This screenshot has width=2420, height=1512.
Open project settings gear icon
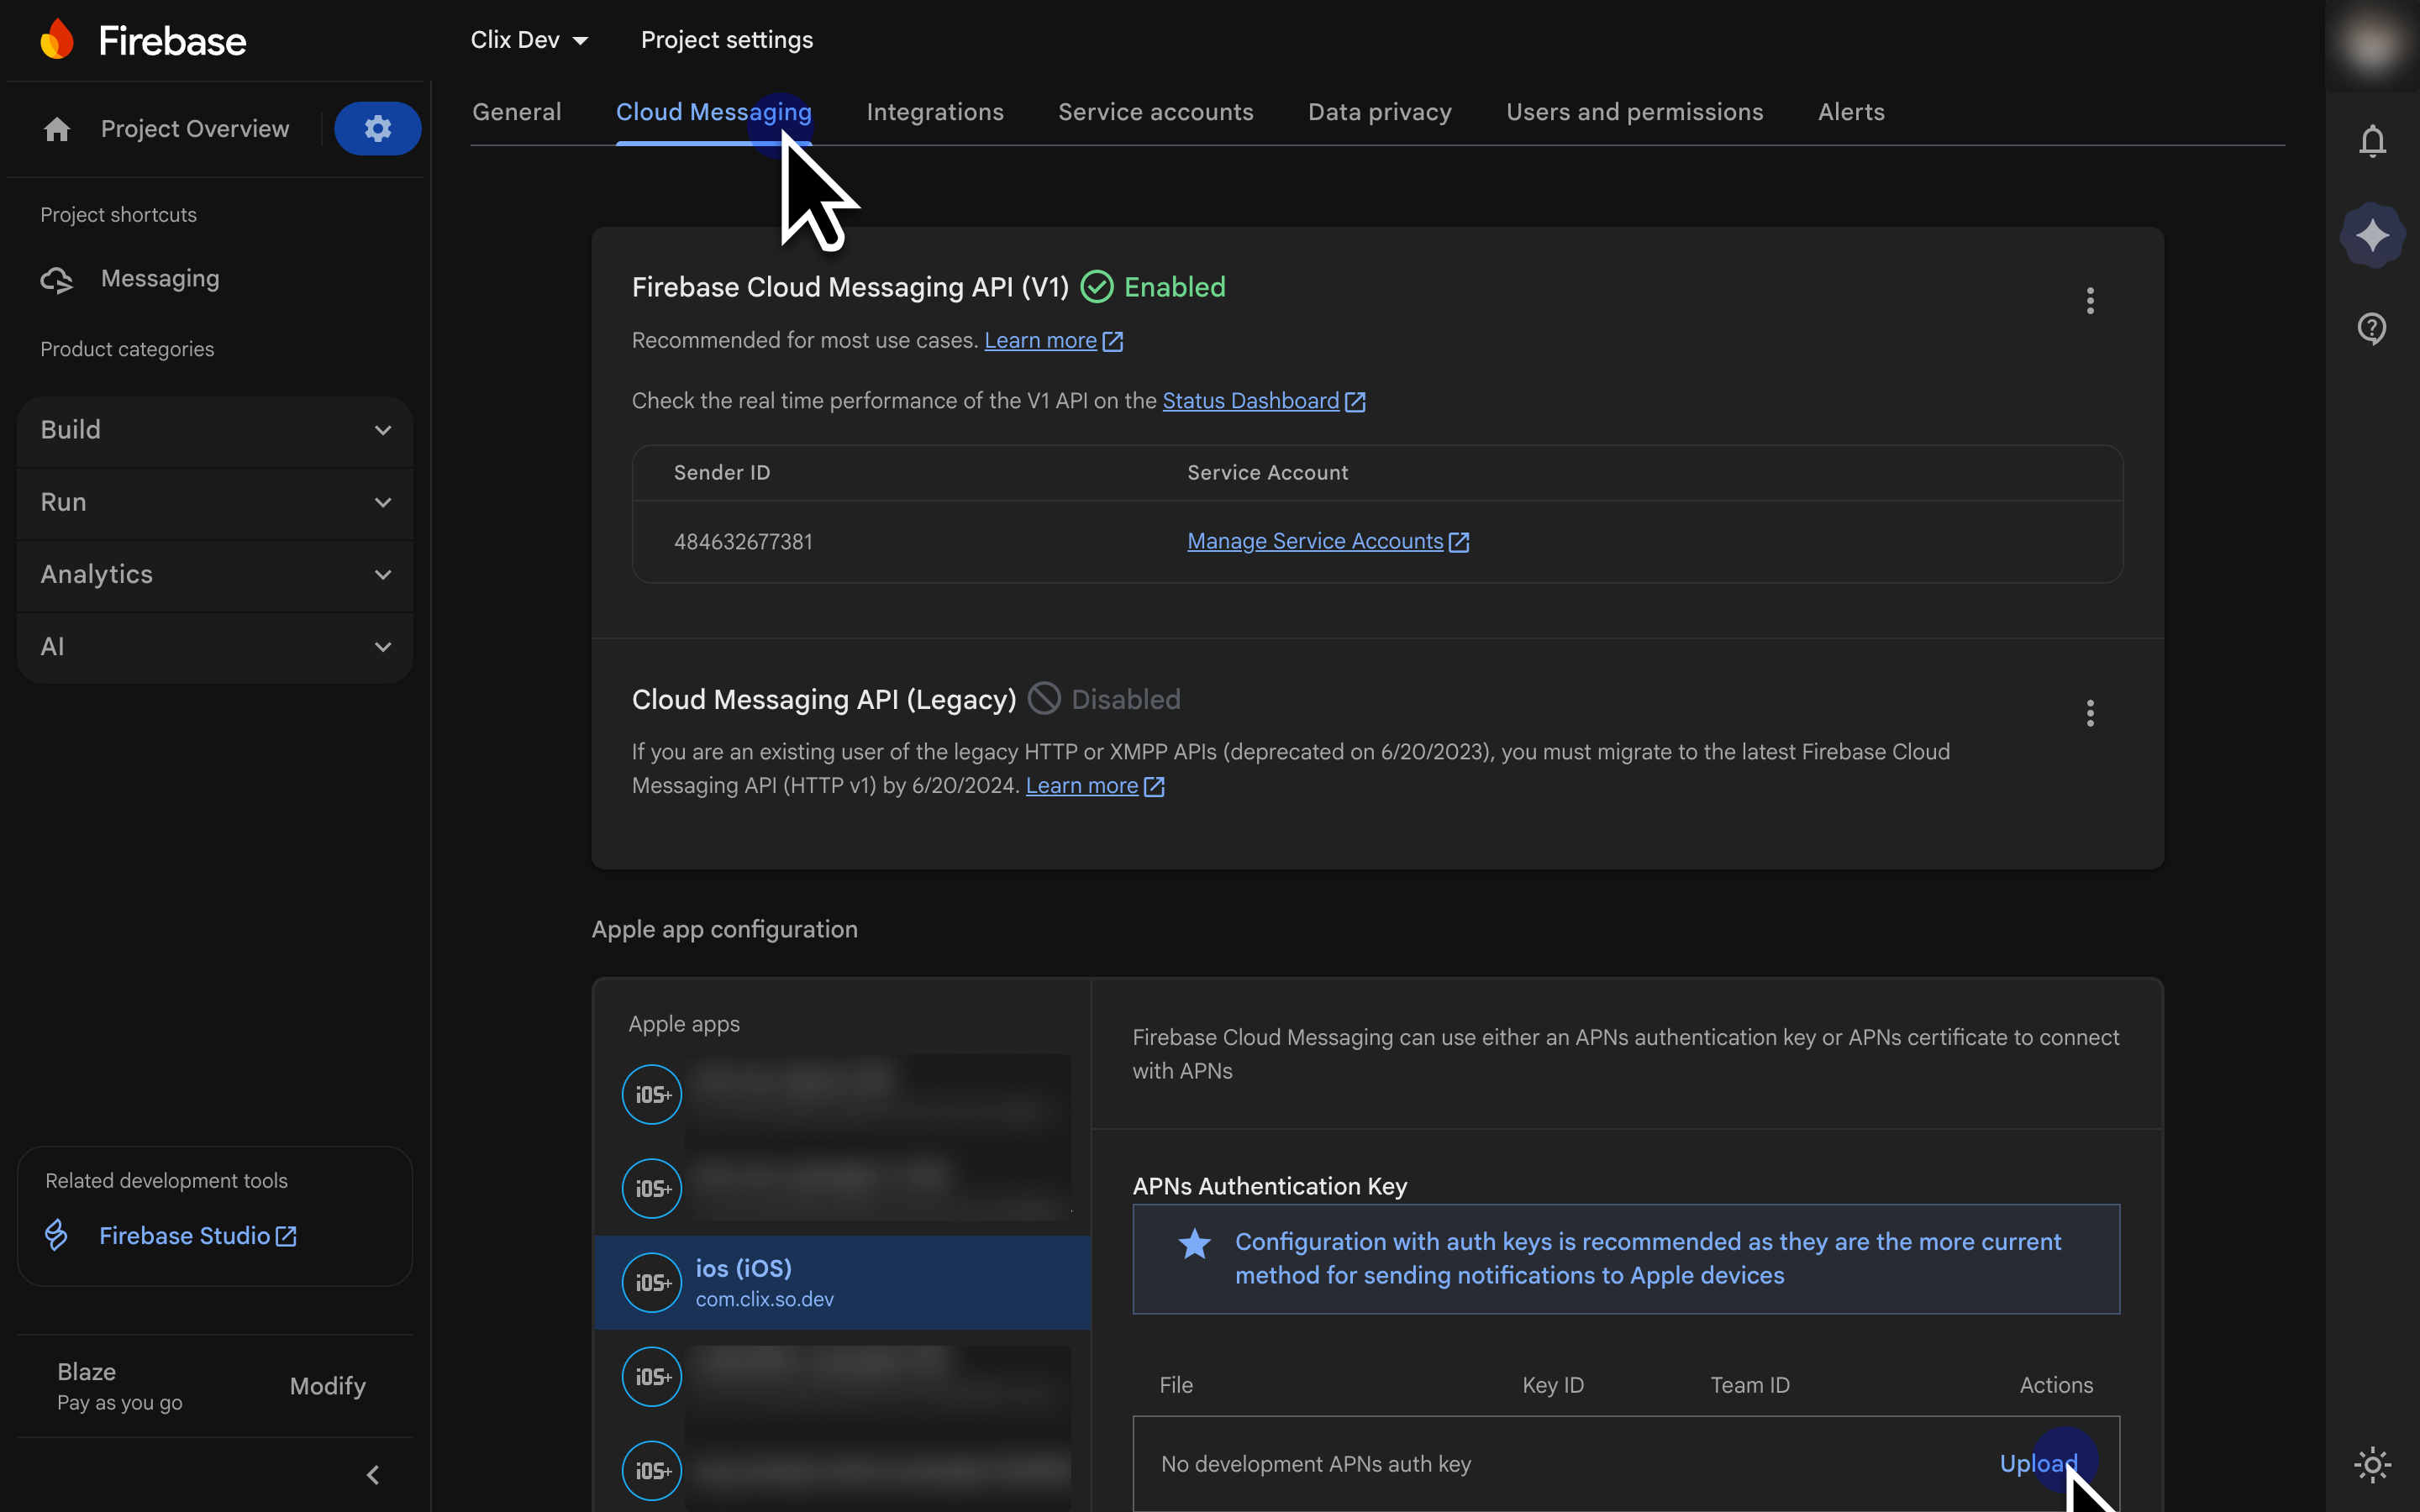coord(377,128)
